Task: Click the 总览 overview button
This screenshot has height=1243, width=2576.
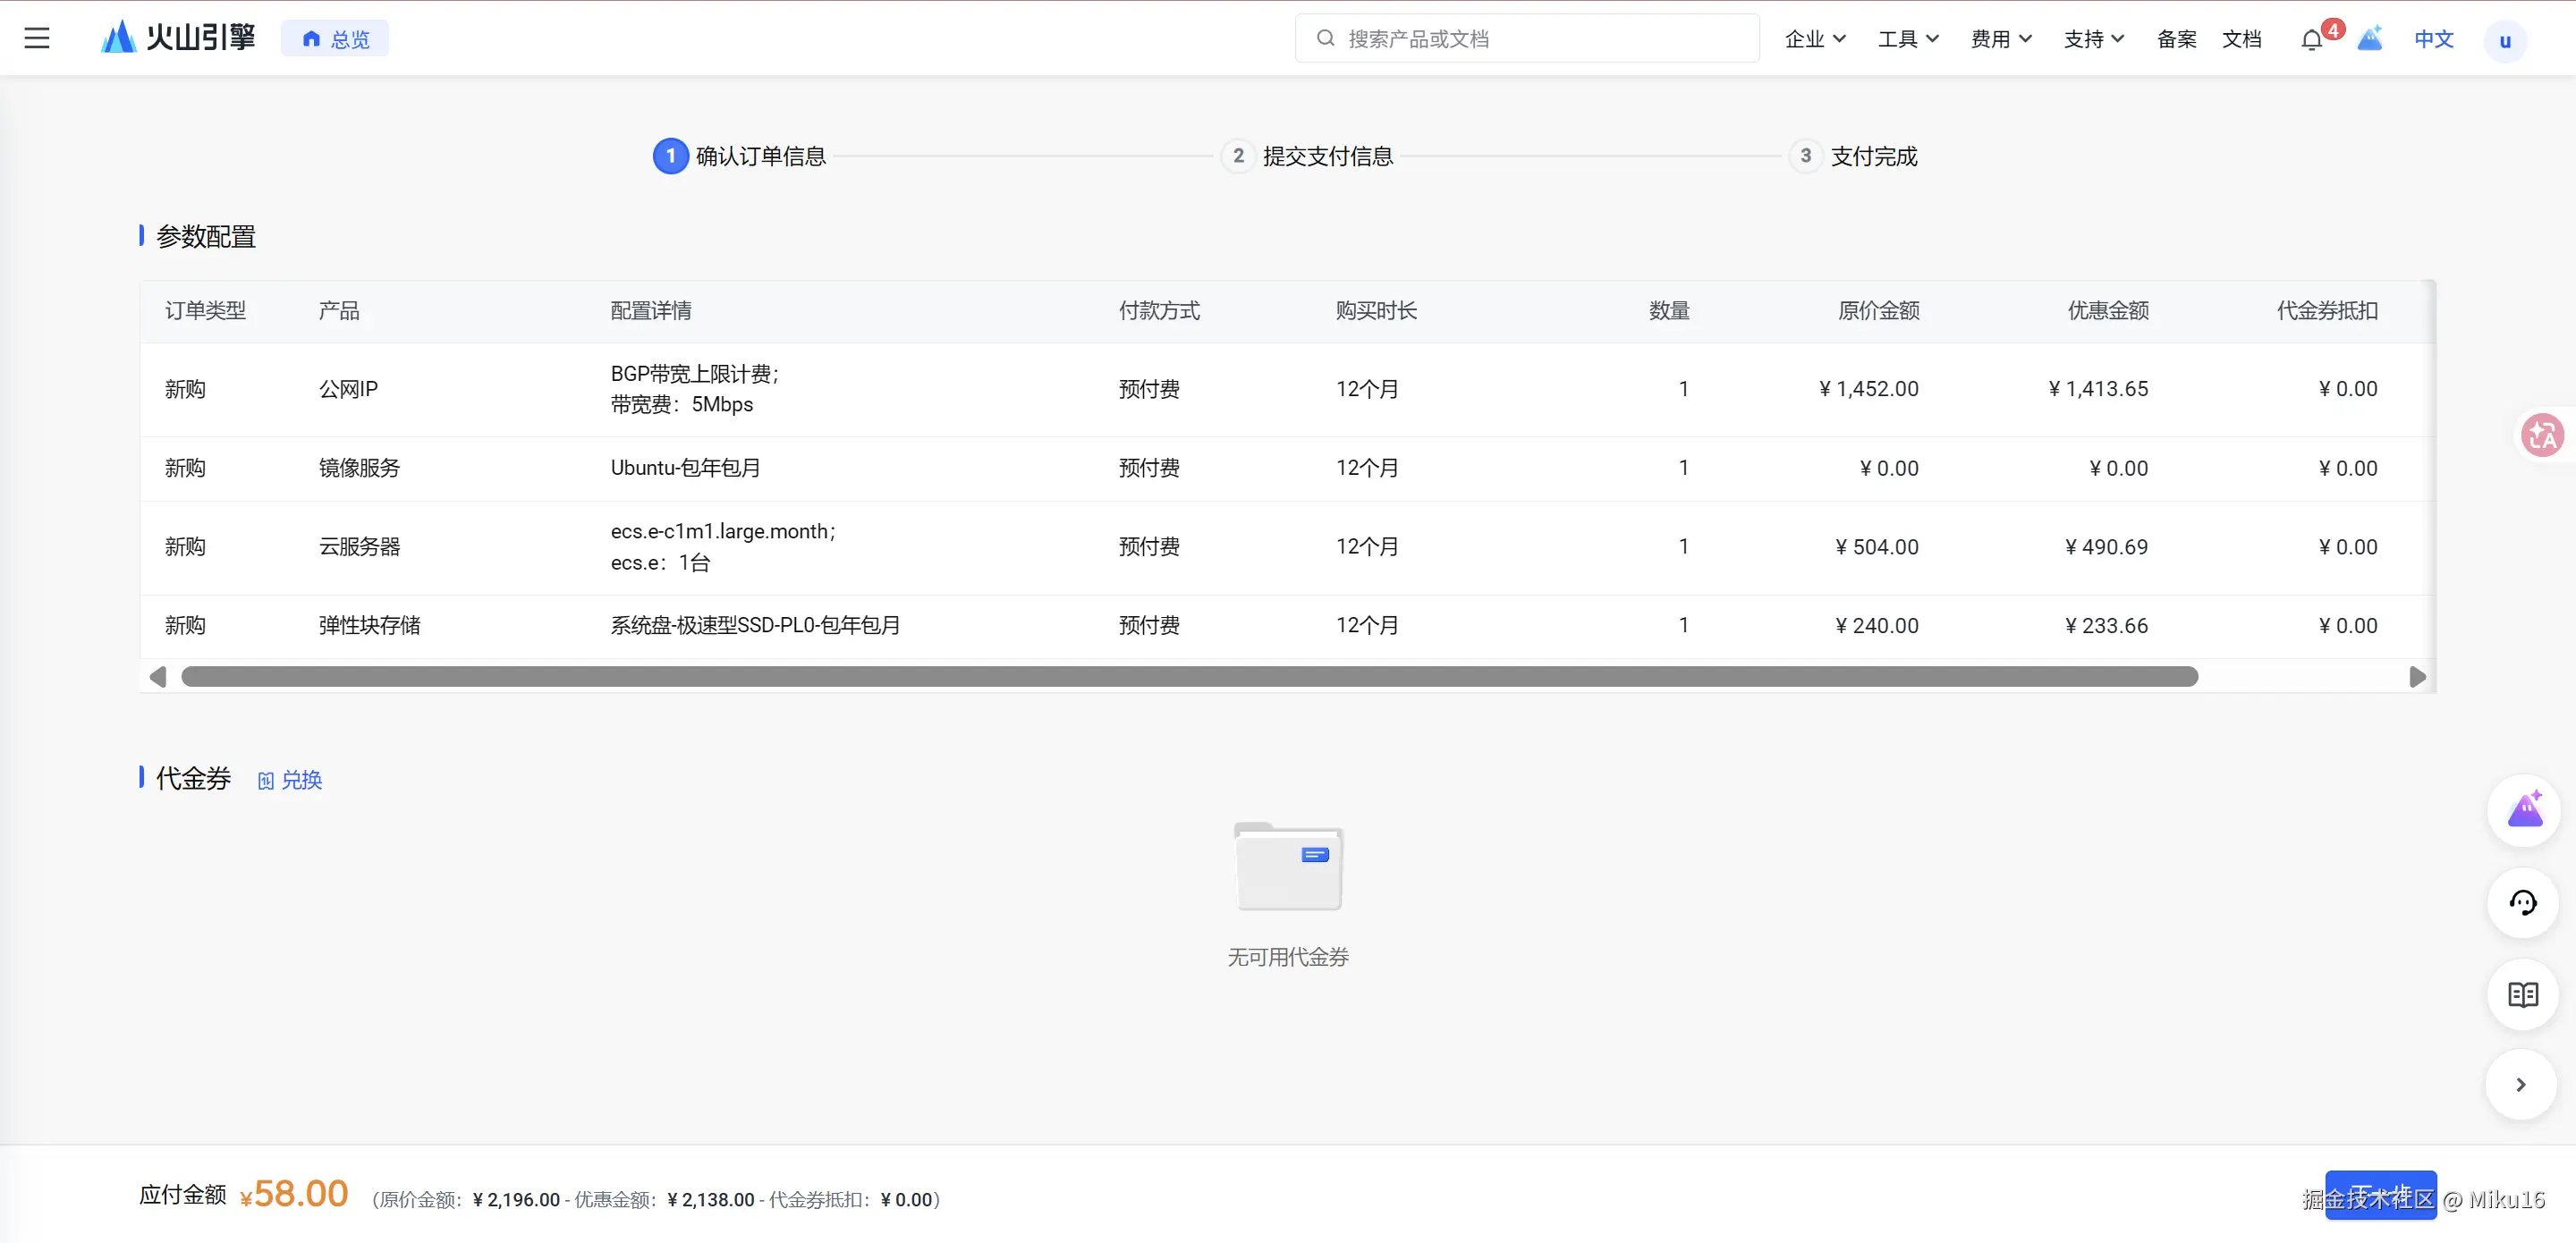Action: tap(336, 39)
